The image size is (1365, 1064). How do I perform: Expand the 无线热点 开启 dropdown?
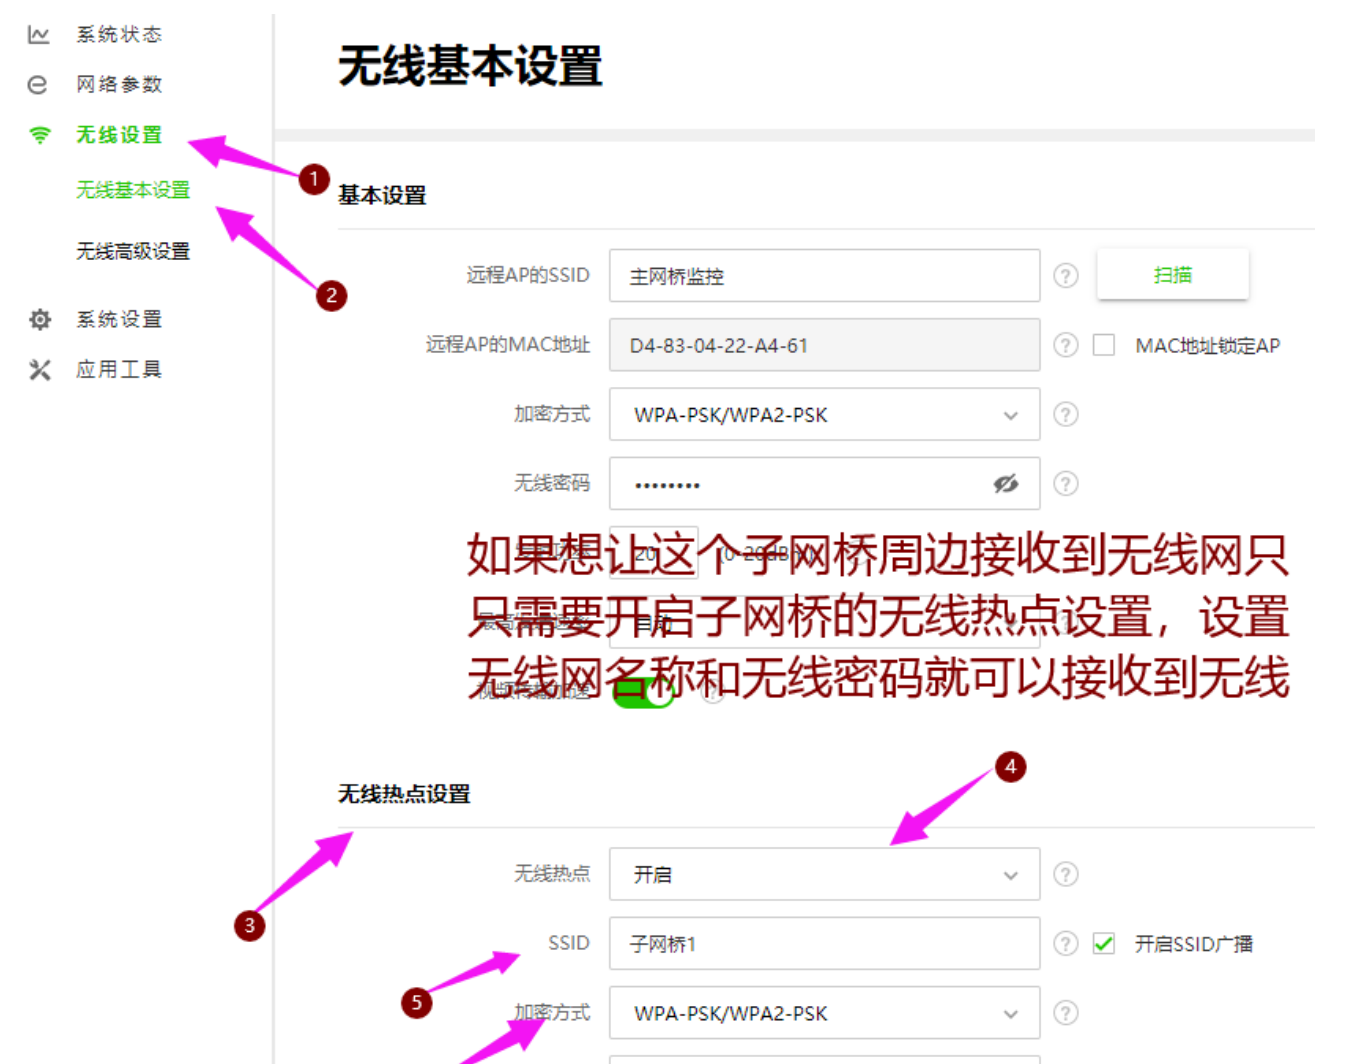coord(824,875)
